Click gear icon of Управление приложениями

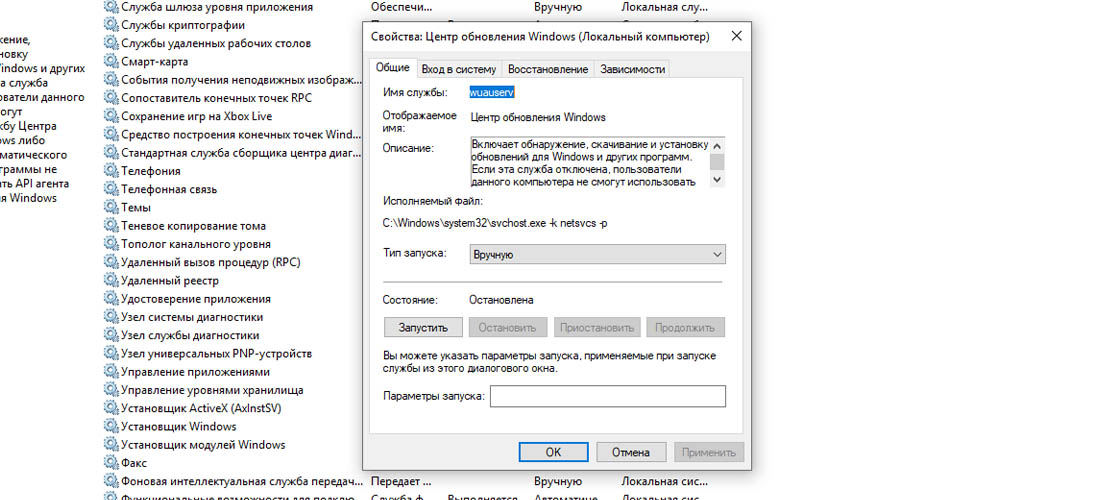[x=111, y=372]
